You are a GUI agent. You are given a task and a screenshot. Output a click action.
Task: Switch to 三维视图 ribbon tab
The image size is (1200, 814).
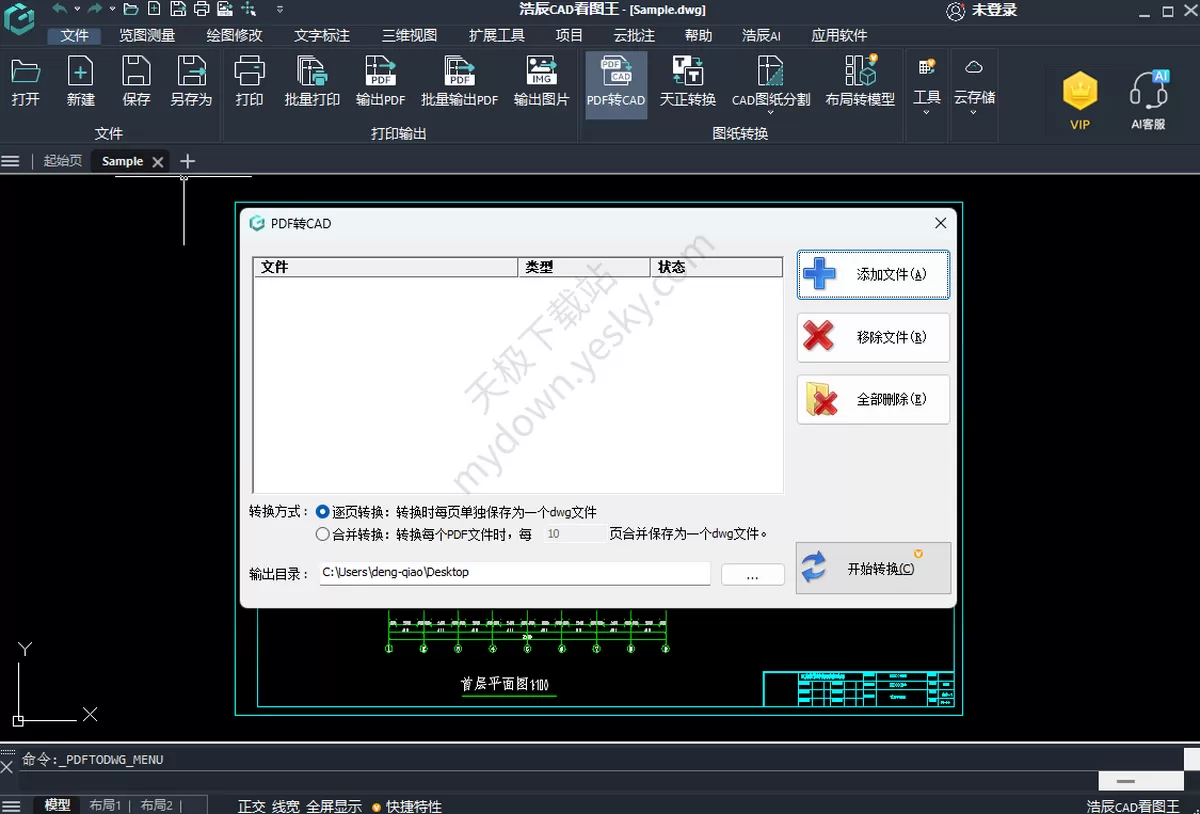[410, 35]
